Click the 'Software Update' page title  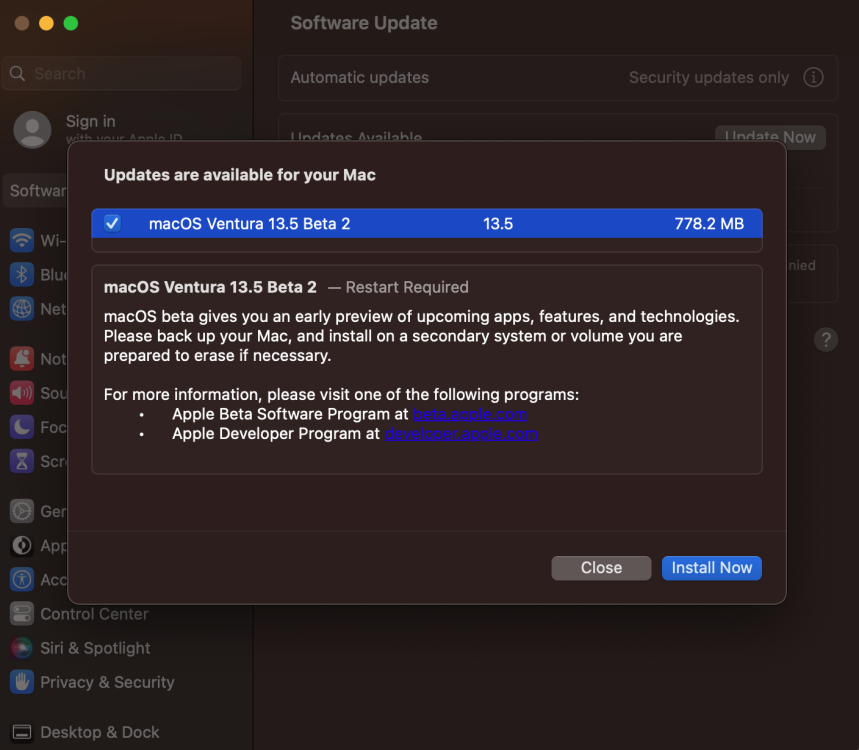(x=364, y=23)
